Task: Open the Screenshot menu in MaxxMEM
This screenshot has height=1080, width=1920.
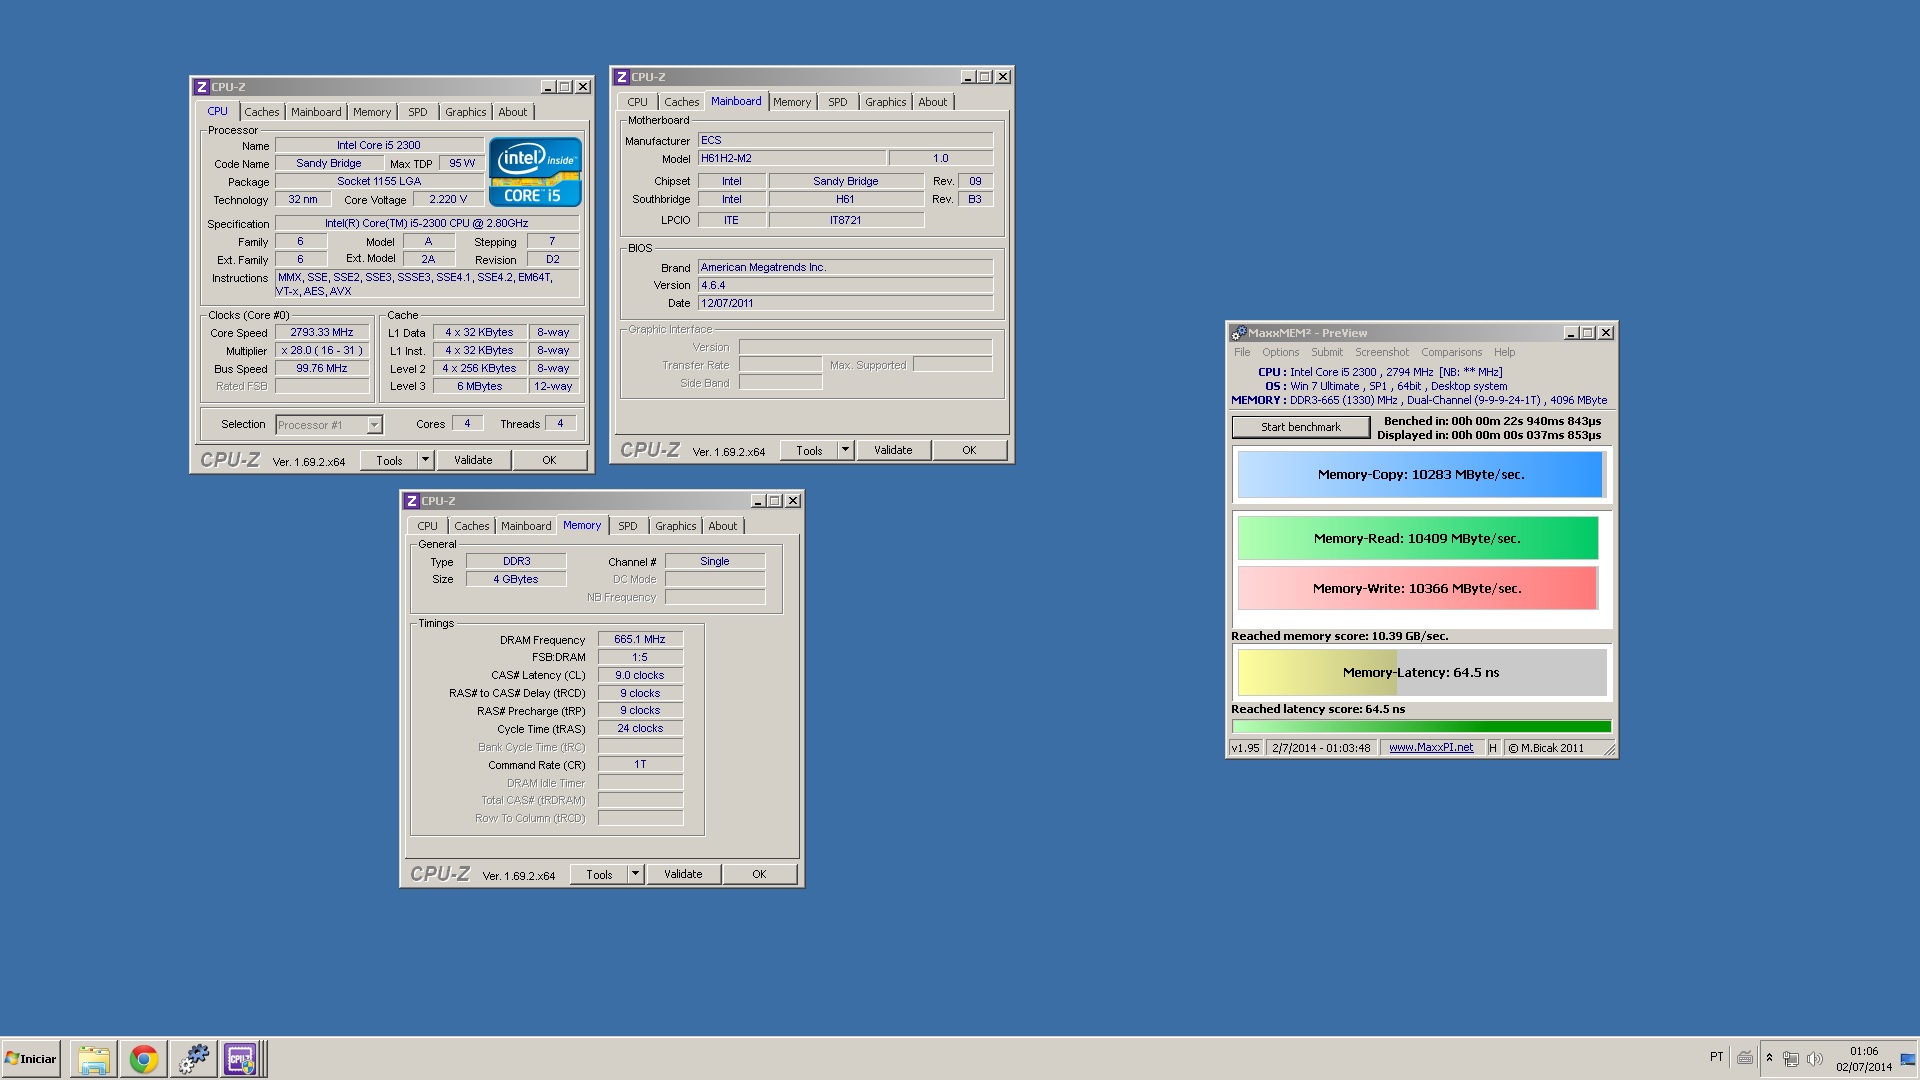Action: click(1382, 352)
